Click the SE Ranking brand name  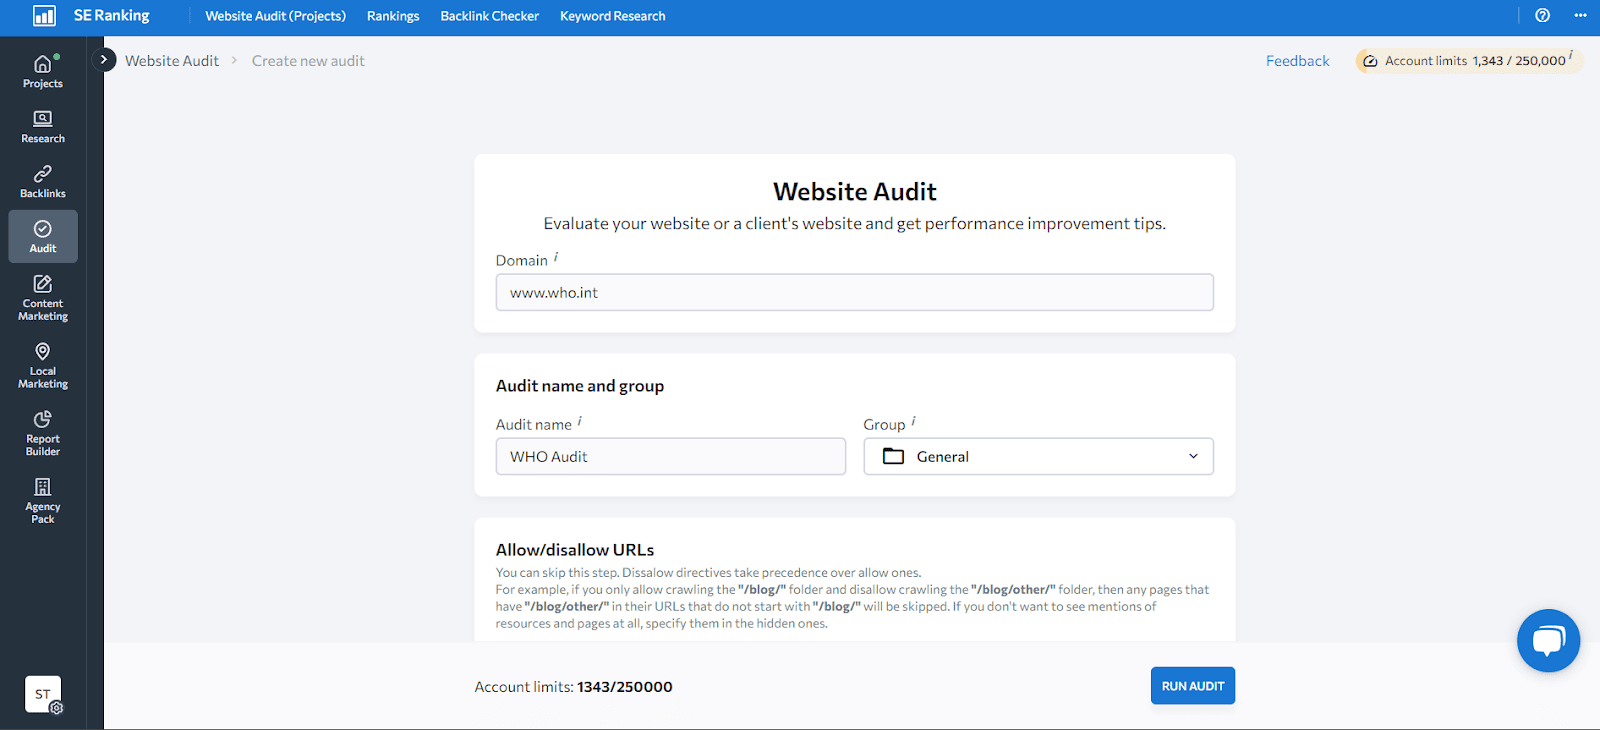(x=112, y=16)
